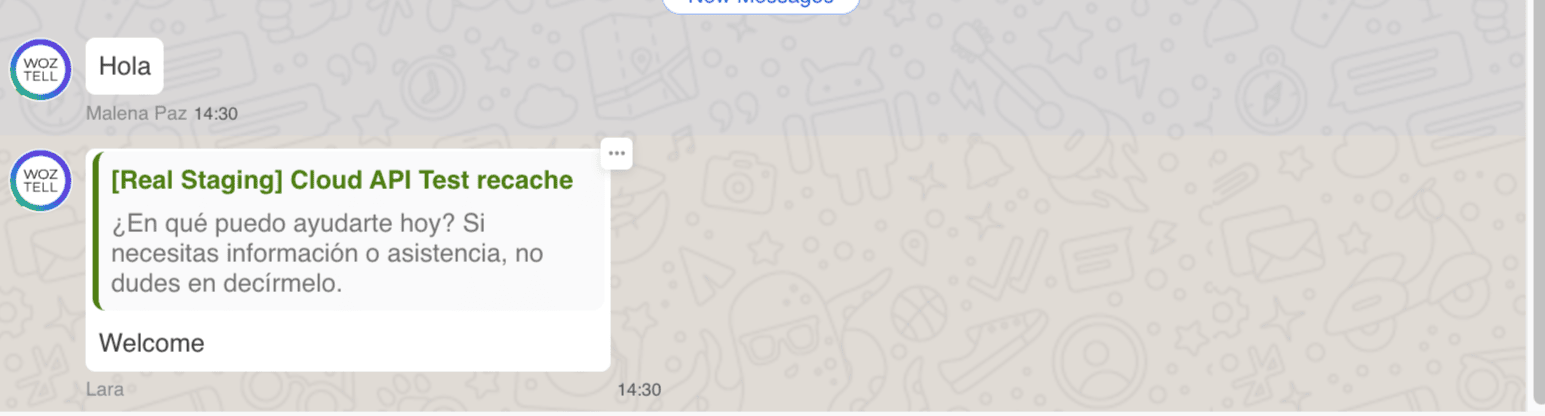Click the WOZTELL avatar beside the Hola message

(41, 71)
